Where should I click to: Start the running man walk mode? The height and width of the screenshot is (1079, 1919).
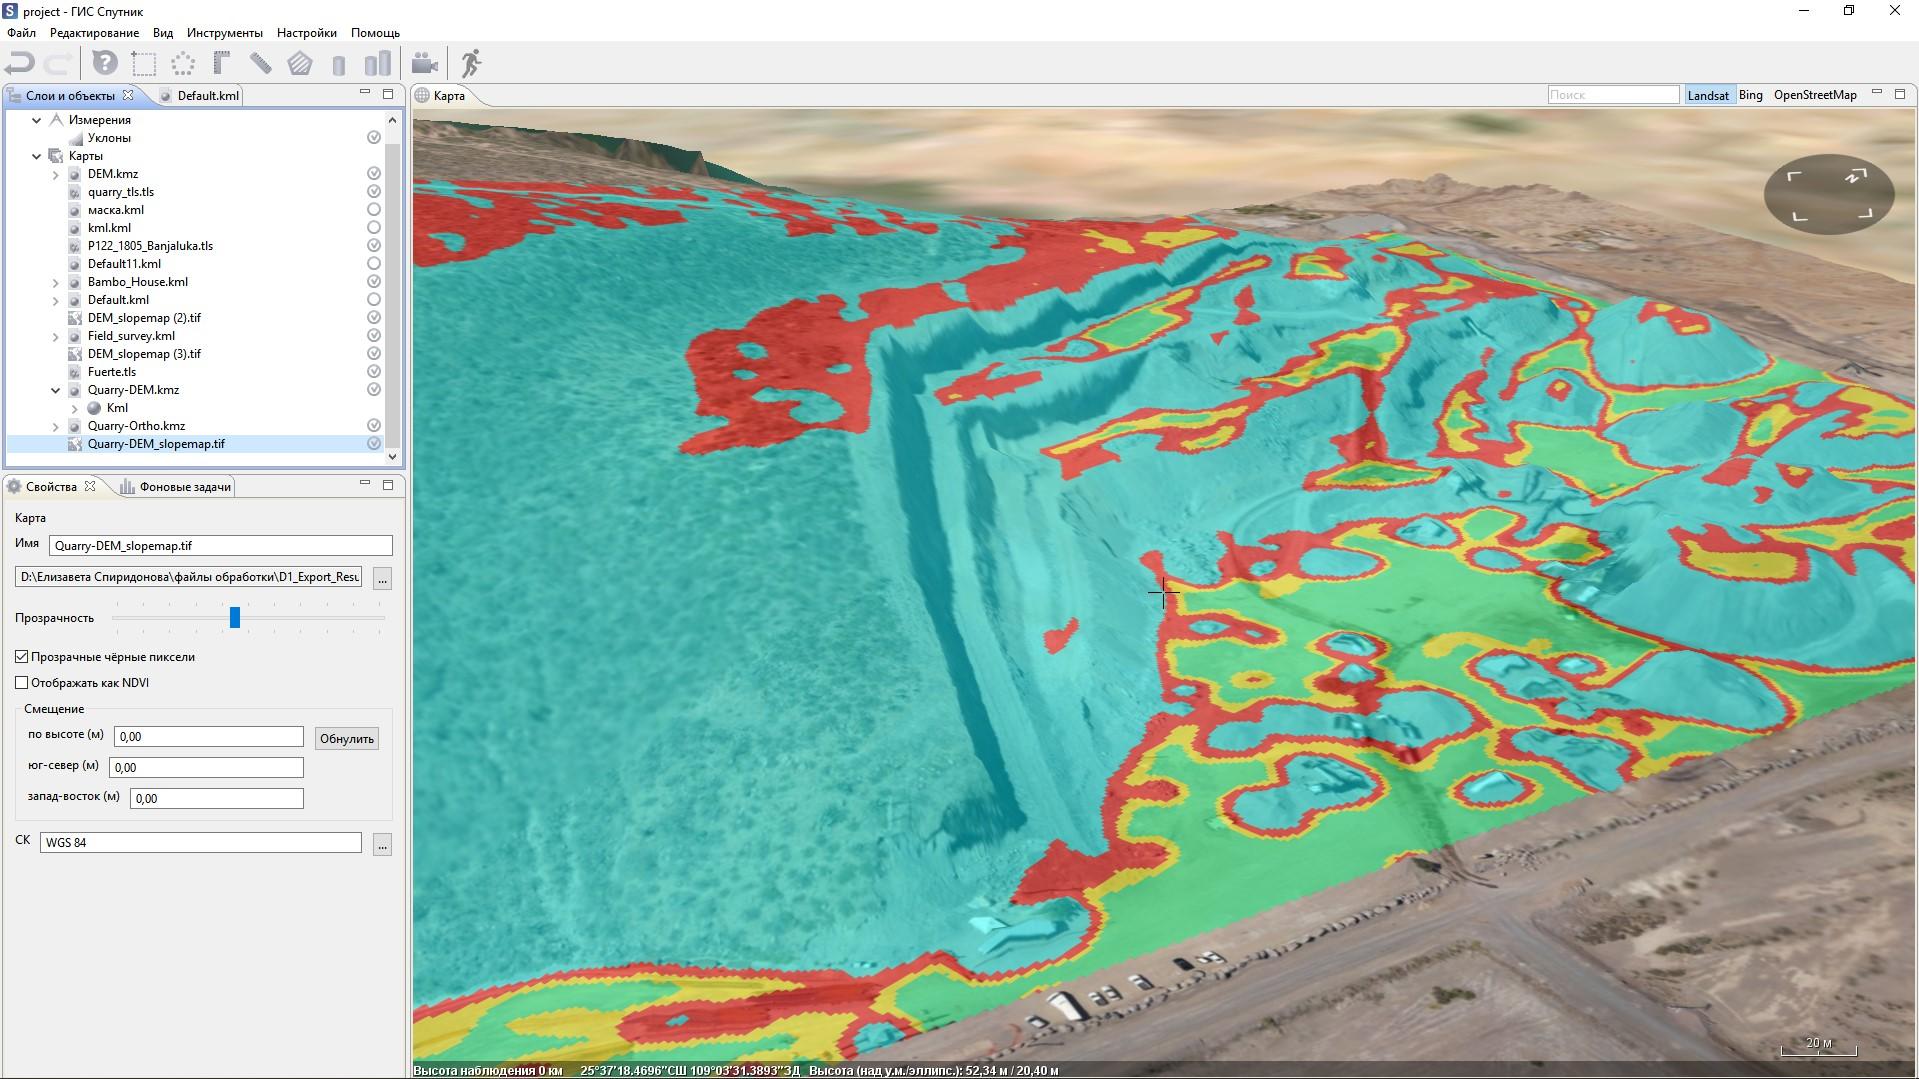click(471, 64)
